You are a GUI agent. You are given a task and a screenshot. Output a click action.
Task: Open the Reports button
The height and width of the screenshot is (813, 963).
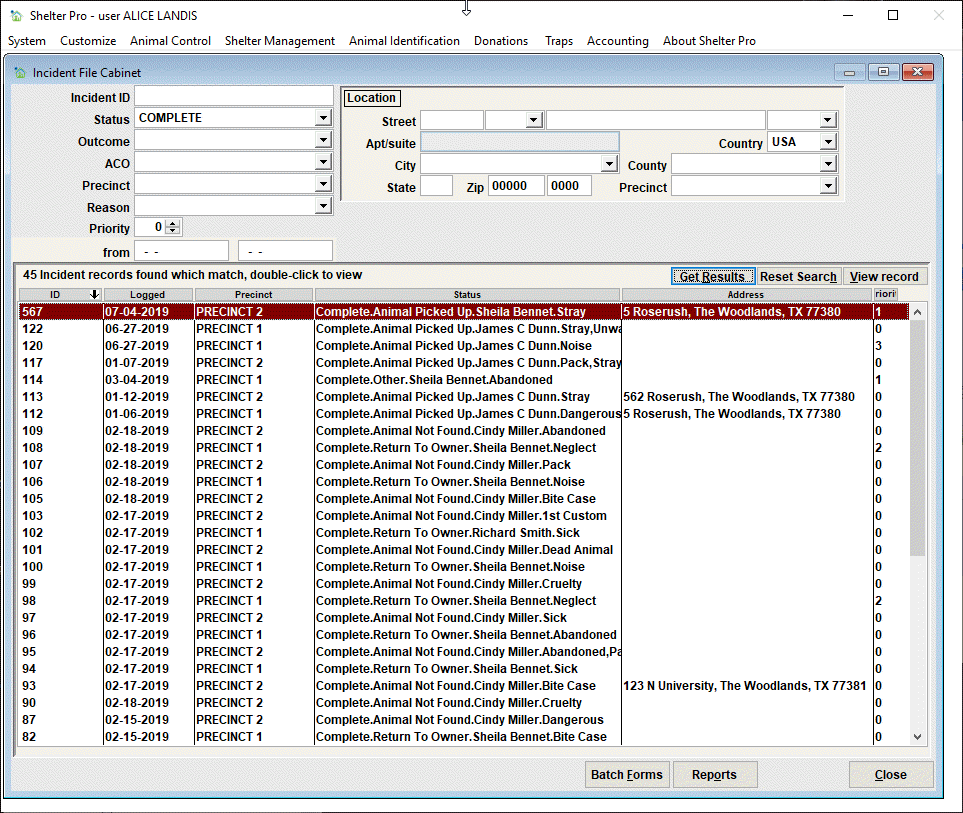coord(714,774)
